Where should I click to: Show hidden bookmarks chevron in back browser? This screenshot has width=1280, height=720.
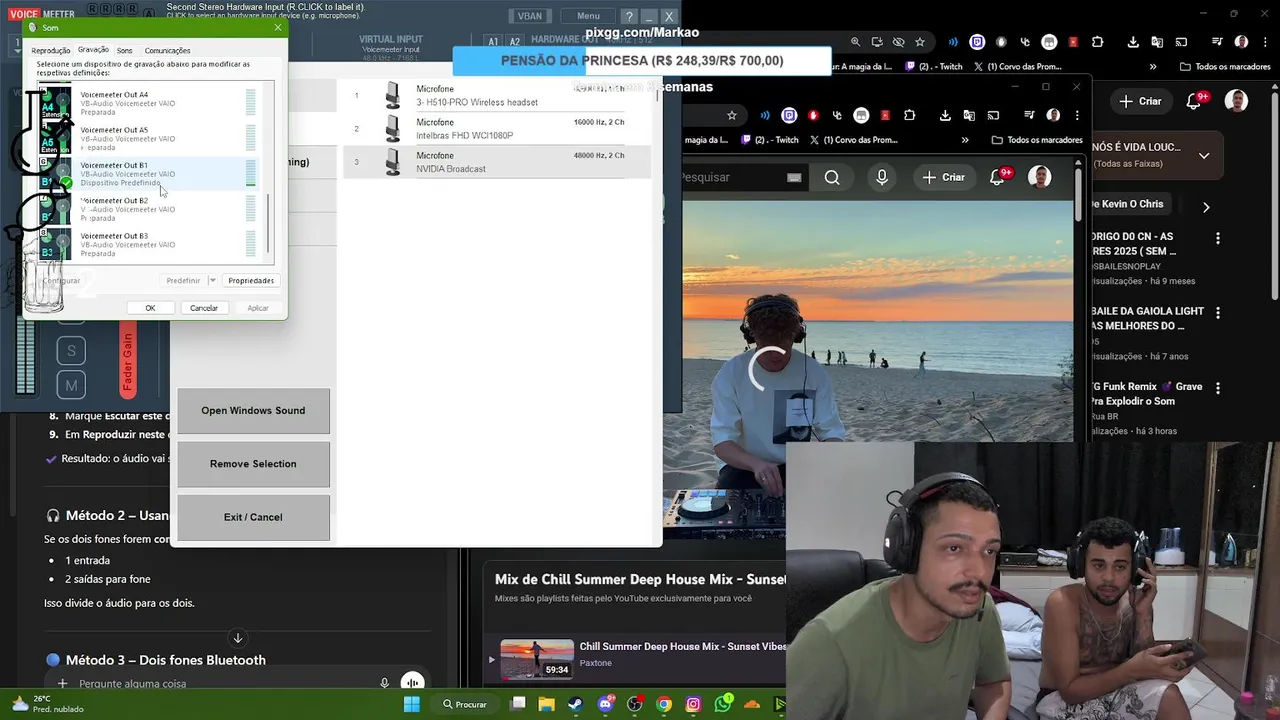pos(1153,67)
